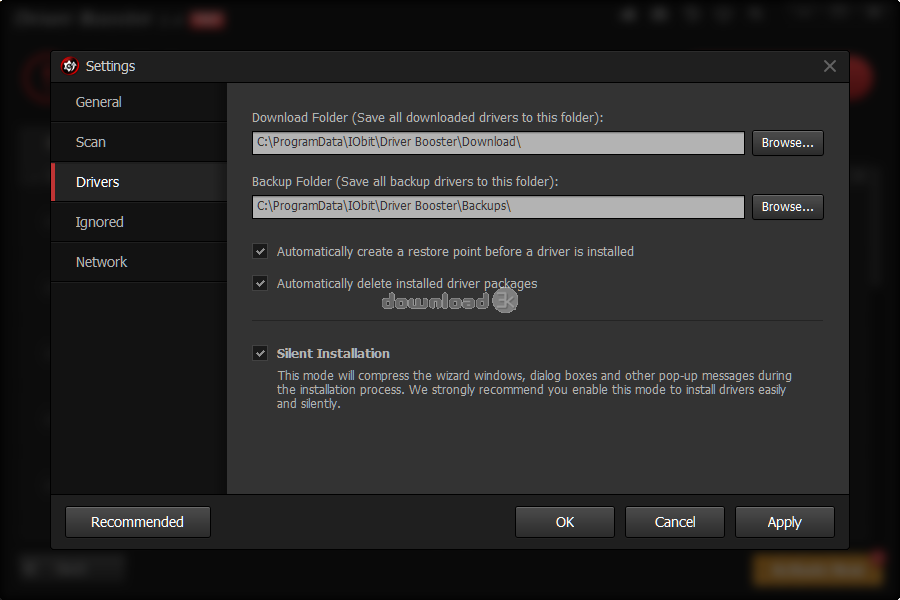
Task: Click the Download Folder path field
Action: click(498, 143)
